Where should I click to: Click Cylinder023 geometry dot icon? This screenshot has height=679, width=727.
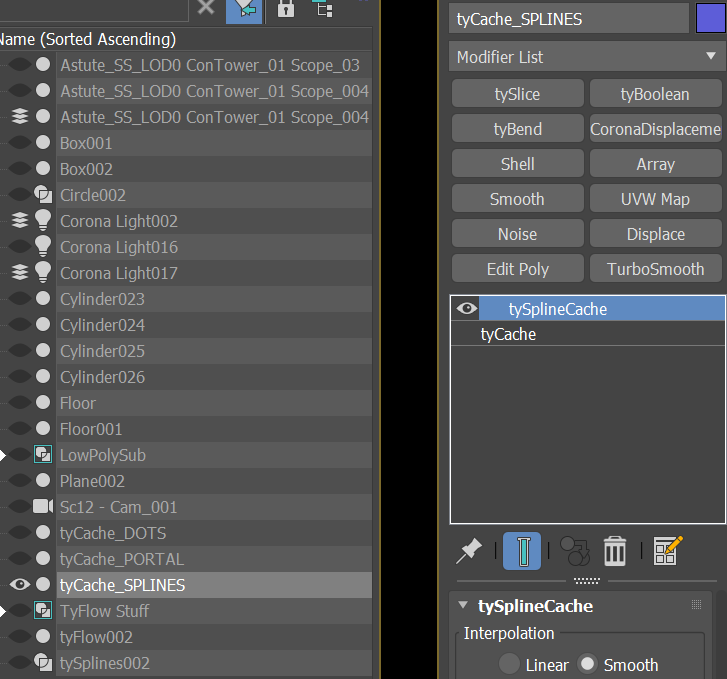(x=43, y=298)
